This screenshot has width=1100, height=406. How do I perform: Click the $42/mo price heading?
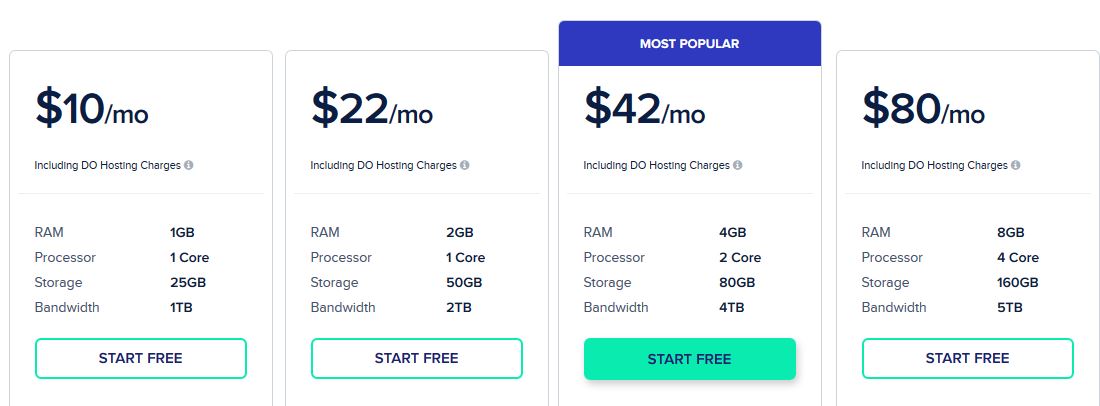pyautogui.click(x=645, y=109)
